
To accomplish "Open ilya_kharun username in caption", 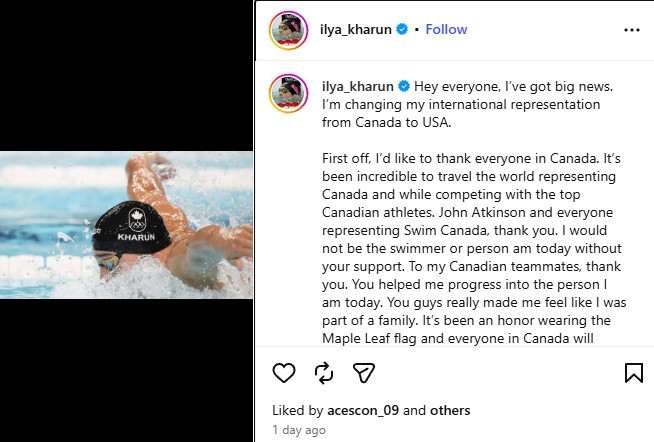I will (357, 86).
